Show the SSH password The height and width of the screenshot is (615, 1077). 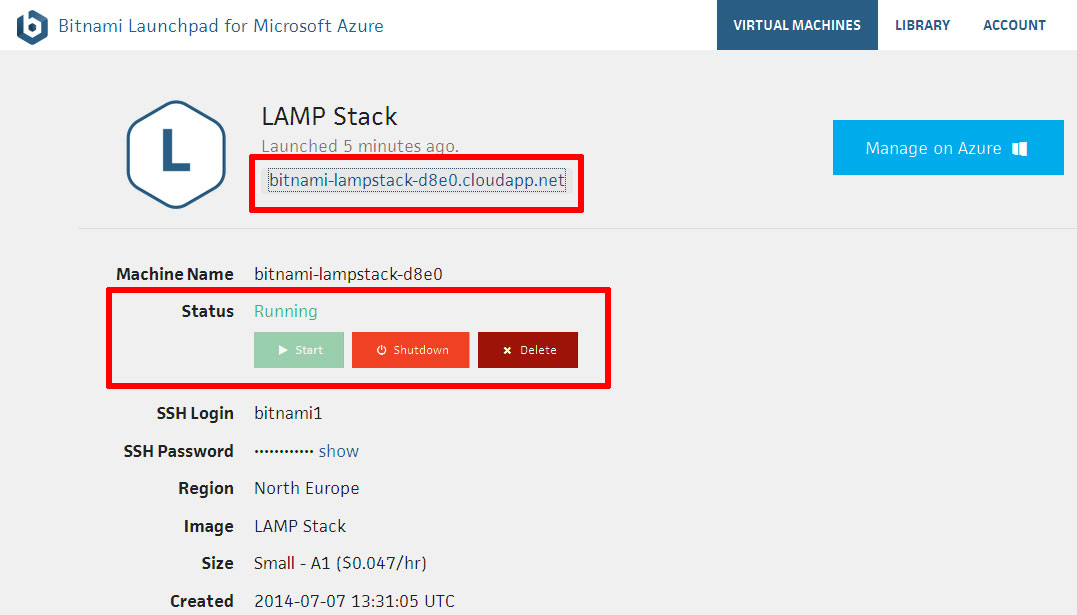point(339,451)
